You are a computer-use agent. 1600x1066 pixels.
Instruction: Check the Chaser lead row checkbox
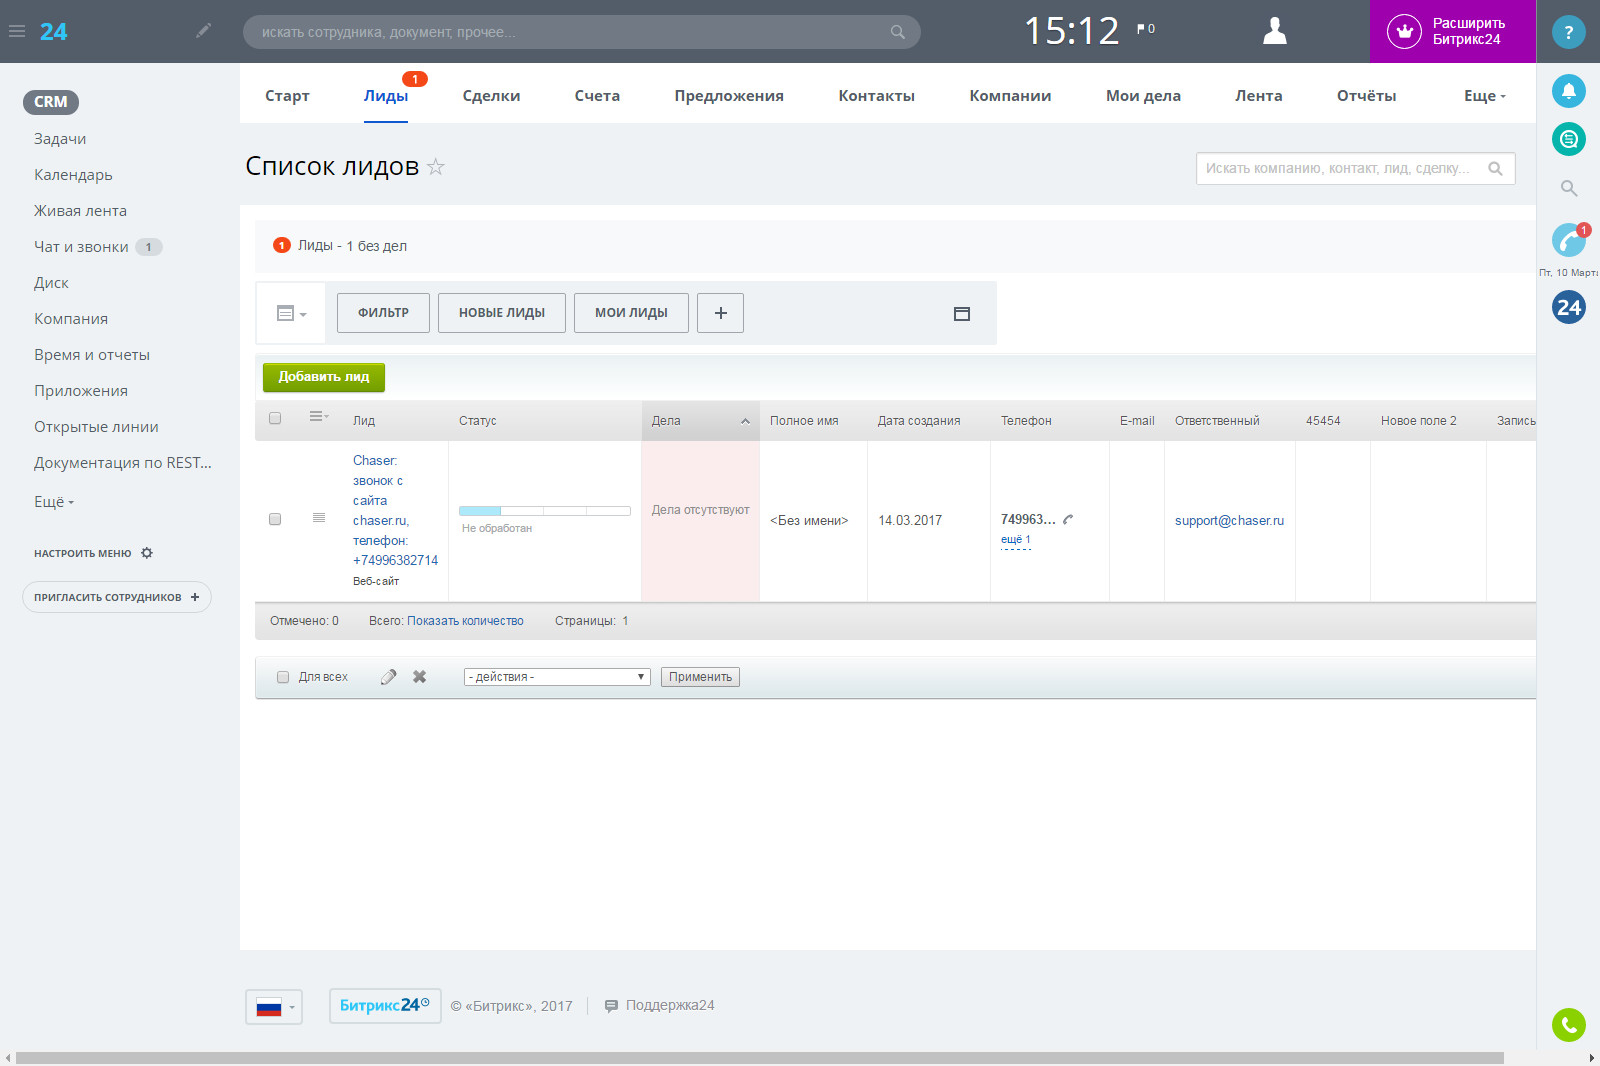coord(275,519)
